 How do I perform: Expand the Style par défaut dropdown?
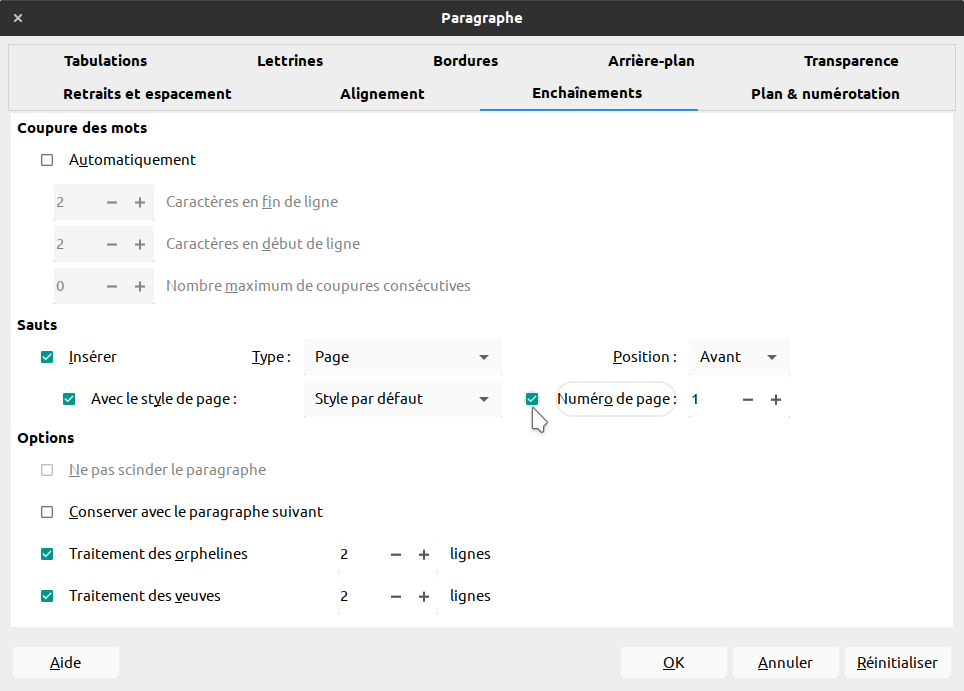pos(403,399)
